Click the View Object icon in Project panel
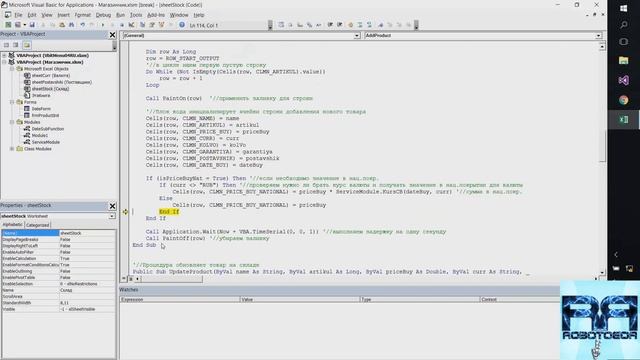Viewport: 640px width, 360px height. (x=16, y=45)
